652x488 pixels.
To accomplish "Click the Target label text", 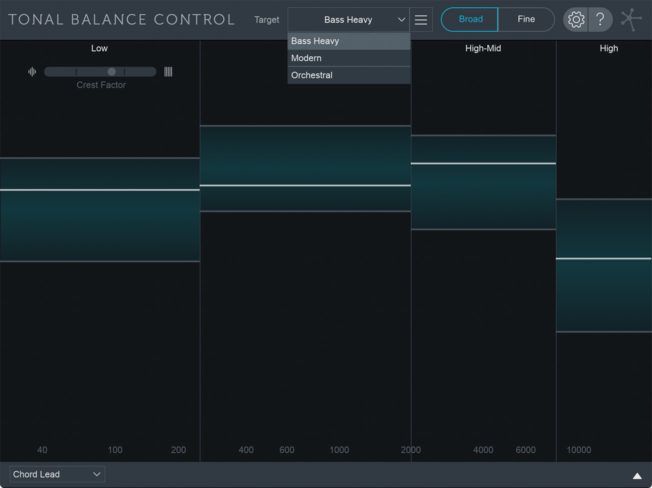I will (x=267, y=20).
